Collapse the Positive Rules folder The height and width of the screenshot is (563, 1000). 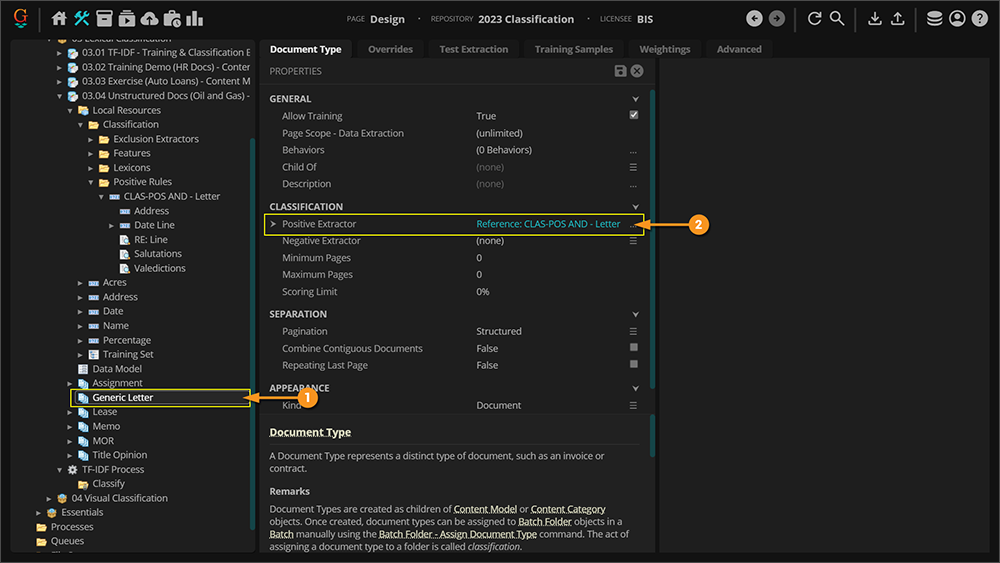[x=91, y=182]
